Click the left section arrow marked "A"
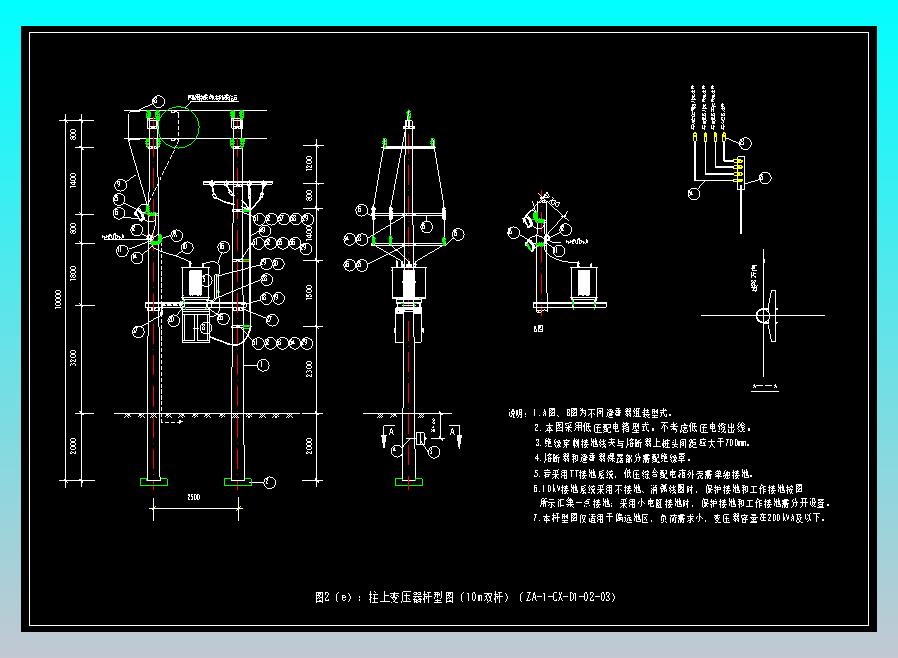 [388, 436]
